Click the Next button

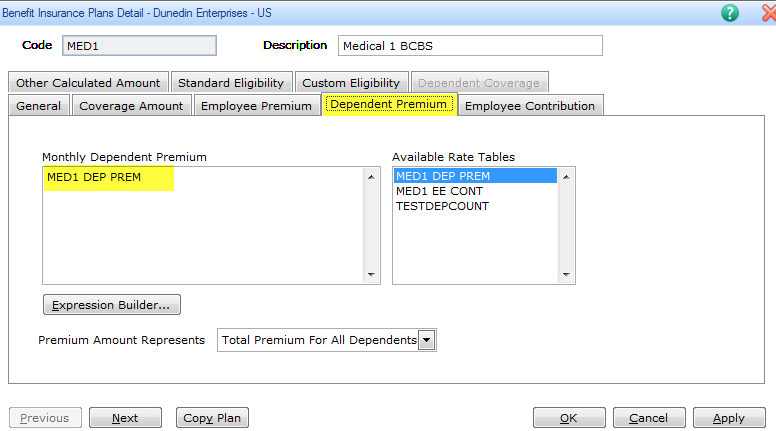tap(125, 418)
